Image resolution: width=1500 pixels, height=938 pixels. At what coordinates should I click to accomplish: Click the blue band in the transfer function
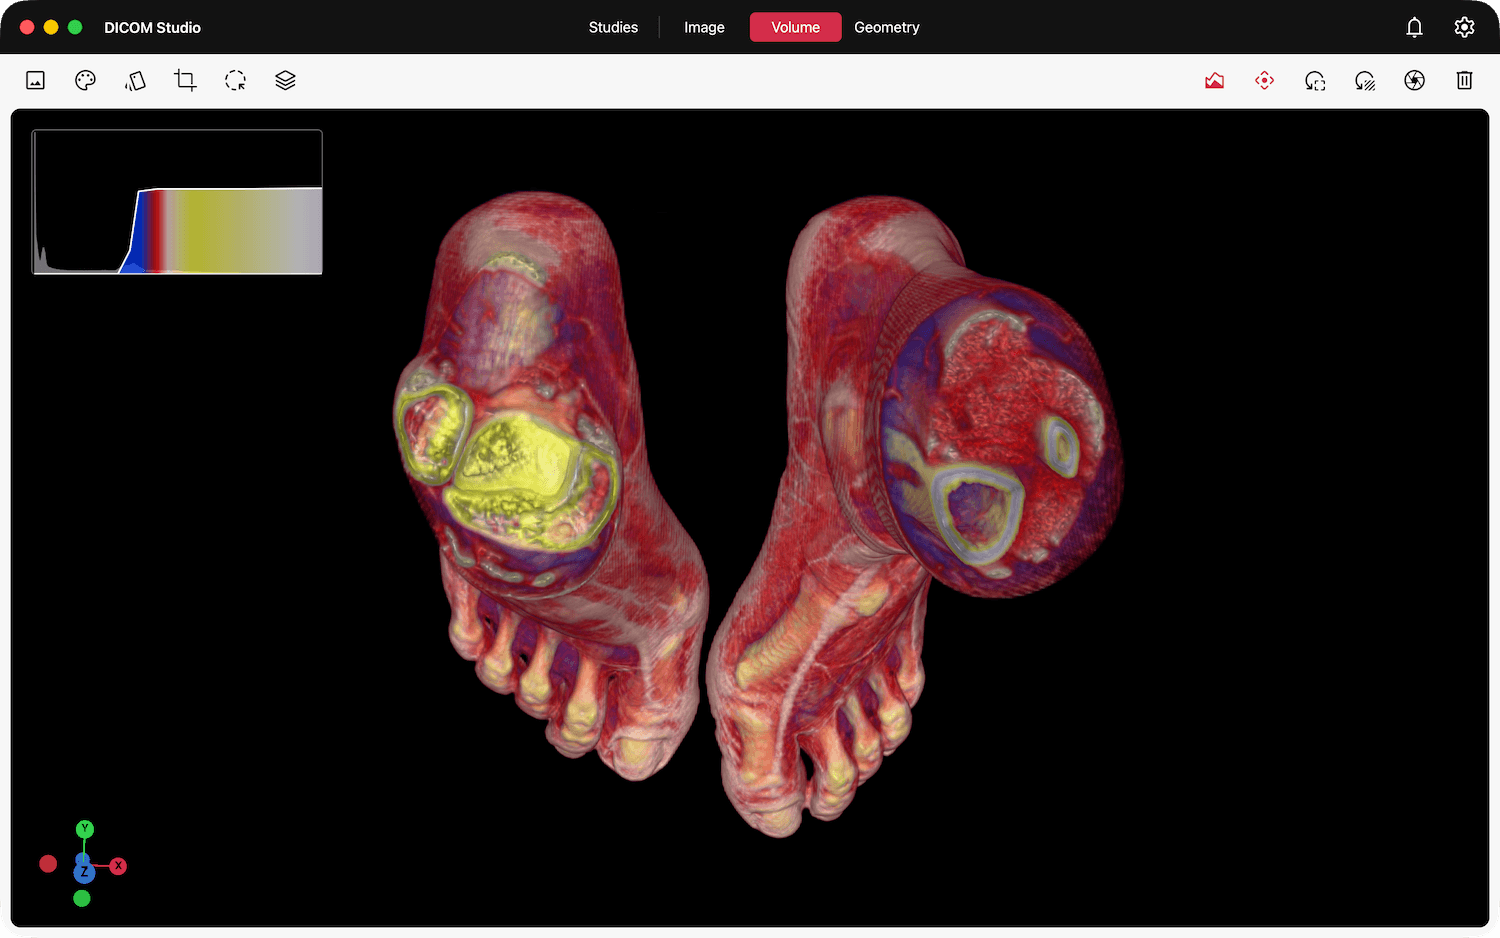138,235
